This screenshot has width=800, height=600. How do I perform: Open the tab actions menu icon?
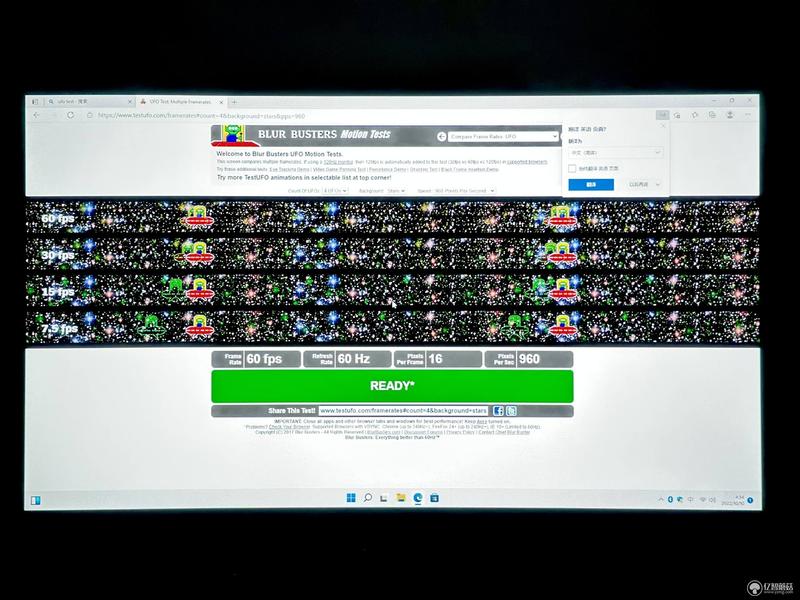click(x=35, y=102)
